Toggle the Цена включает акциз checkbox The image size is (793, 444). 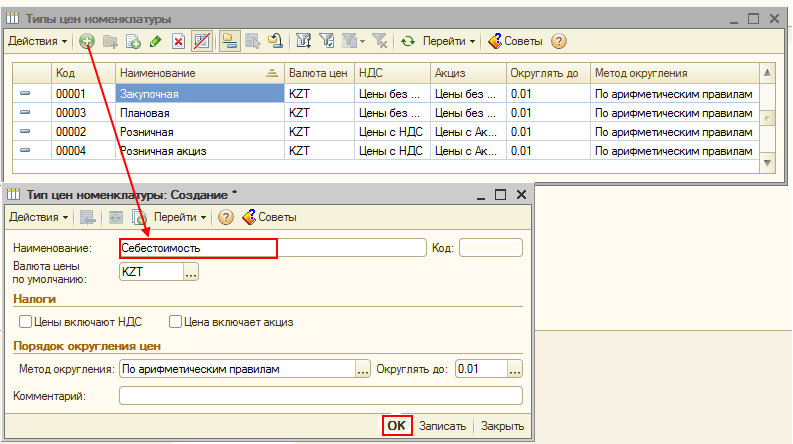pyautogui.click(x=176, y=322)
